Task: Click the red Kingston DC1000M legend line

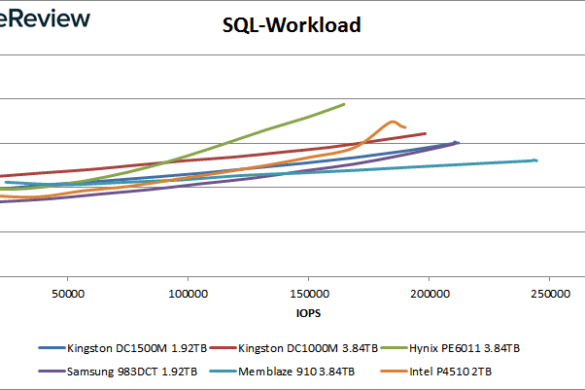Action: pyautogui.click(x=223, y=348)
